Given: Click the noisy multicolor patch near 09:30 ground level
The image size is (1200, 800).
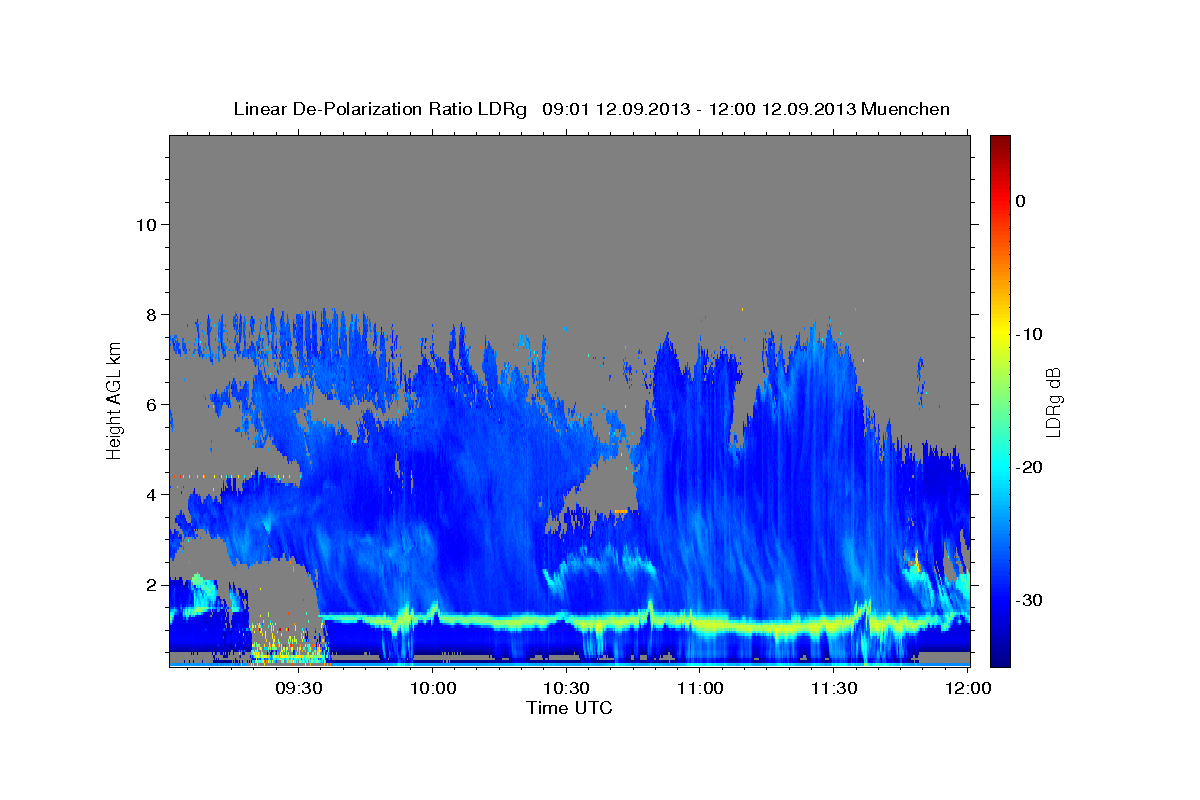Looking at the screenshot, I should [288, 642].
